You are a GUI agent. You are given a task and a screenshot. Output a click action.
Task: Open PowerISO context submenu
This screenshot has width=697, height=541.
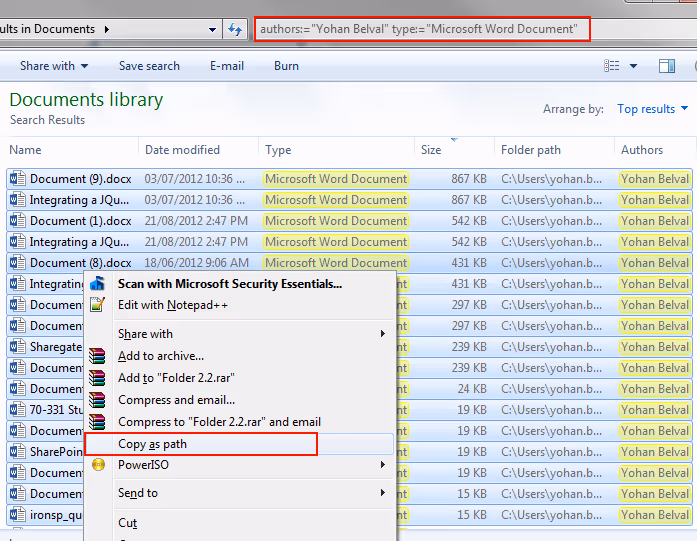tap(240, 465)
